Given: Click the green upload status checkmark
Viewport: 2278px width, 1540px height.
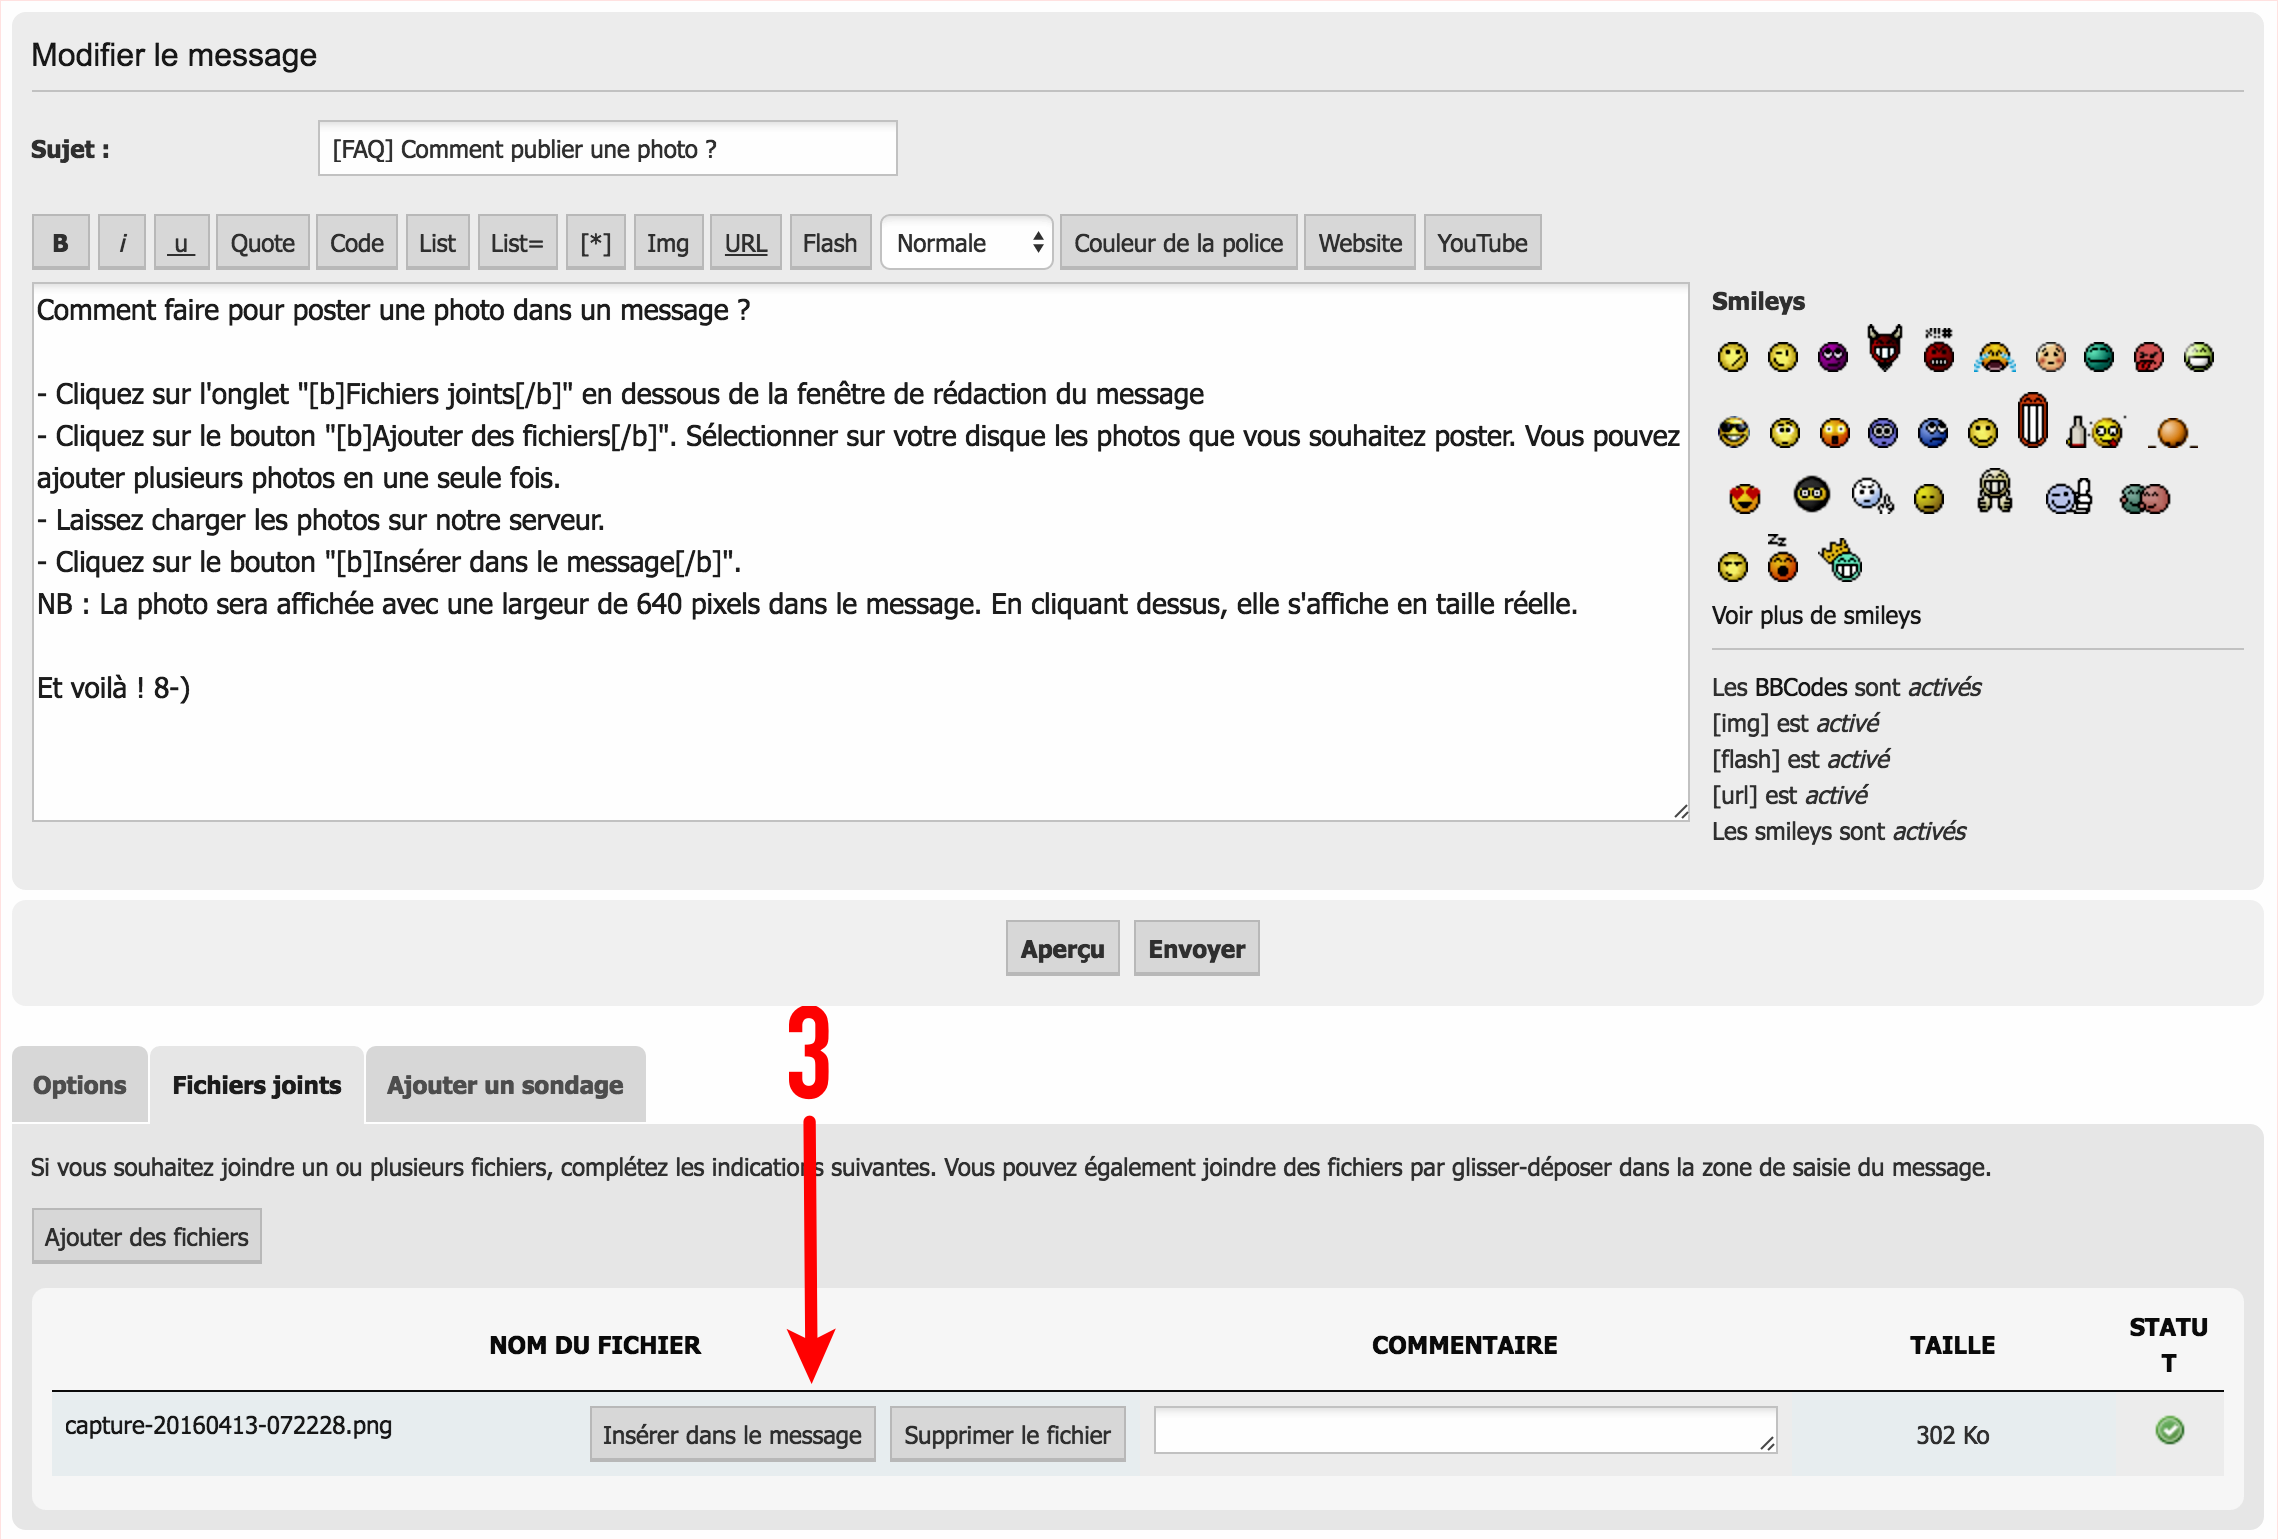Looking at the screenshot, I should point(2169,1431).
